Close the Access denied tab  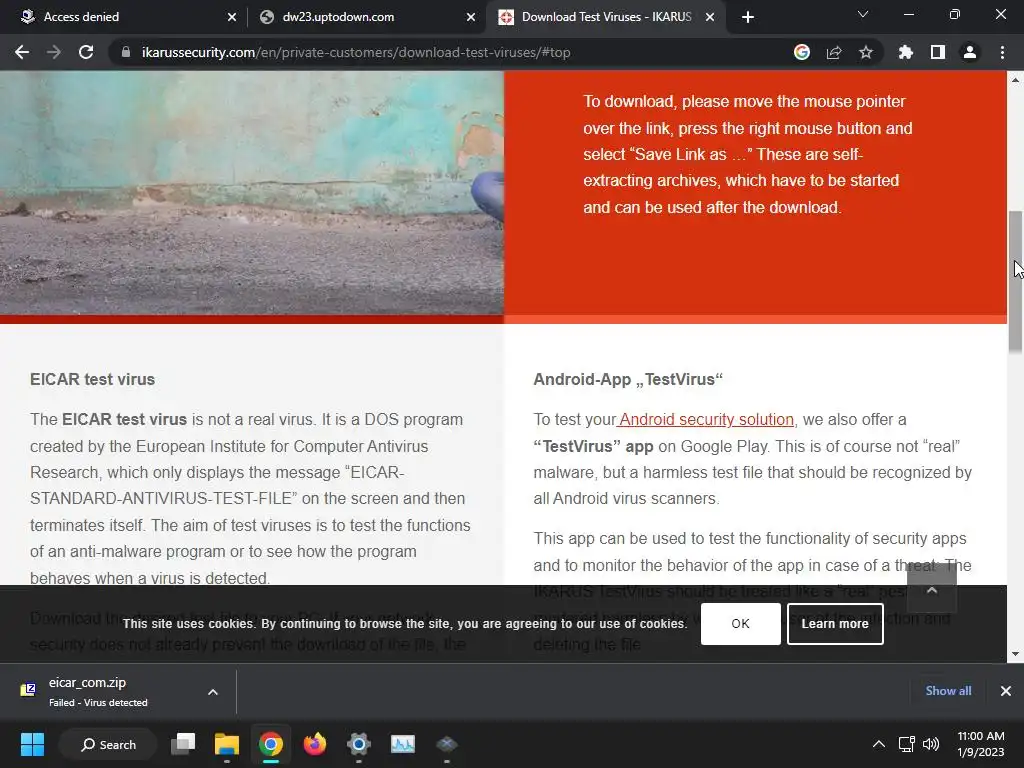point(232,17)
